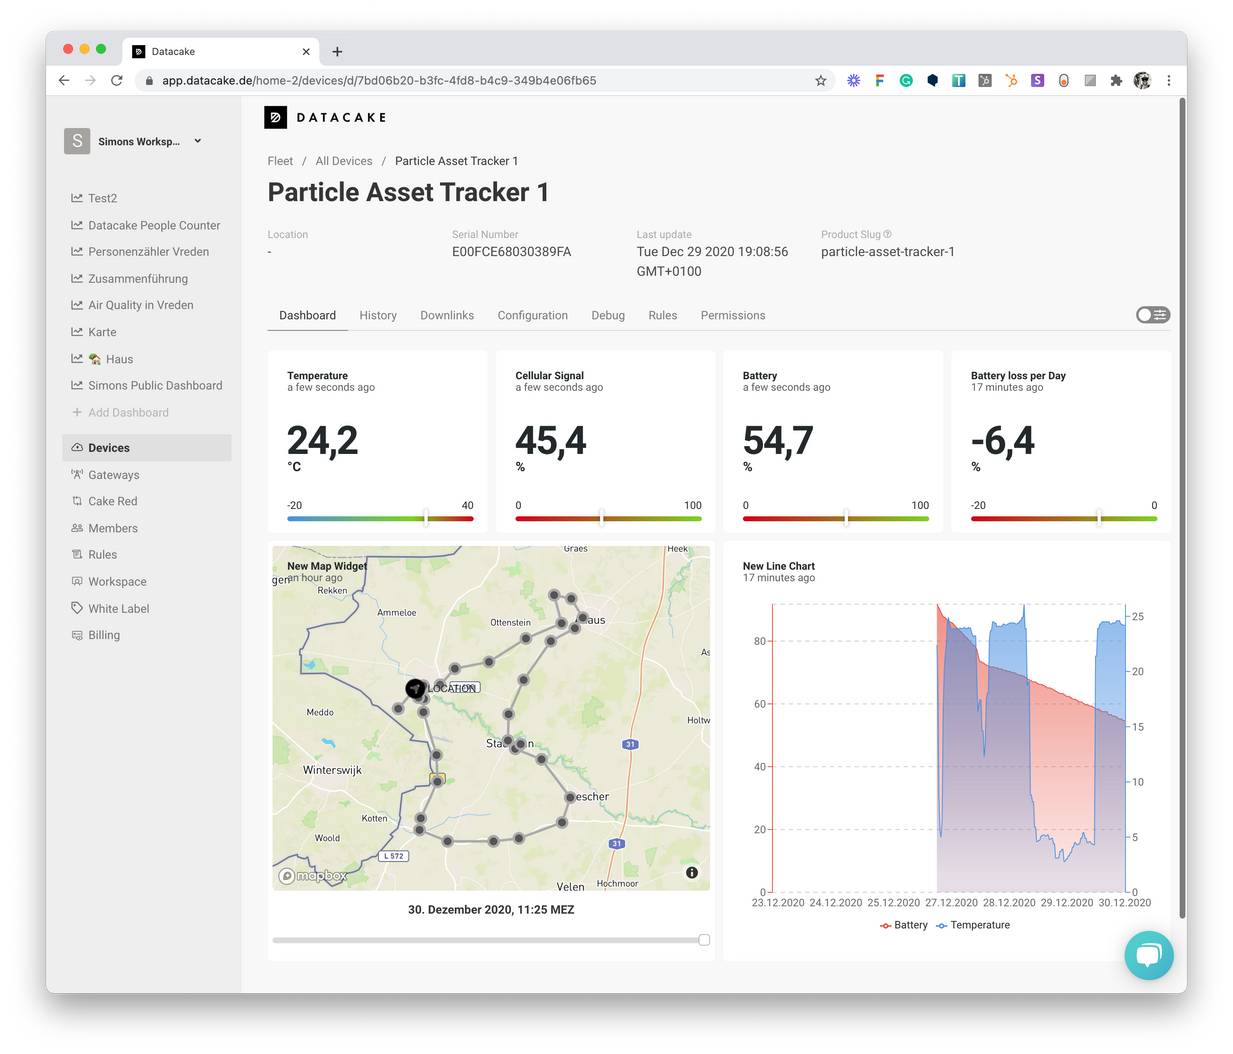Click the map attribution info toggle
This screenshot has width=1233, height=1054.
[692, 872]
